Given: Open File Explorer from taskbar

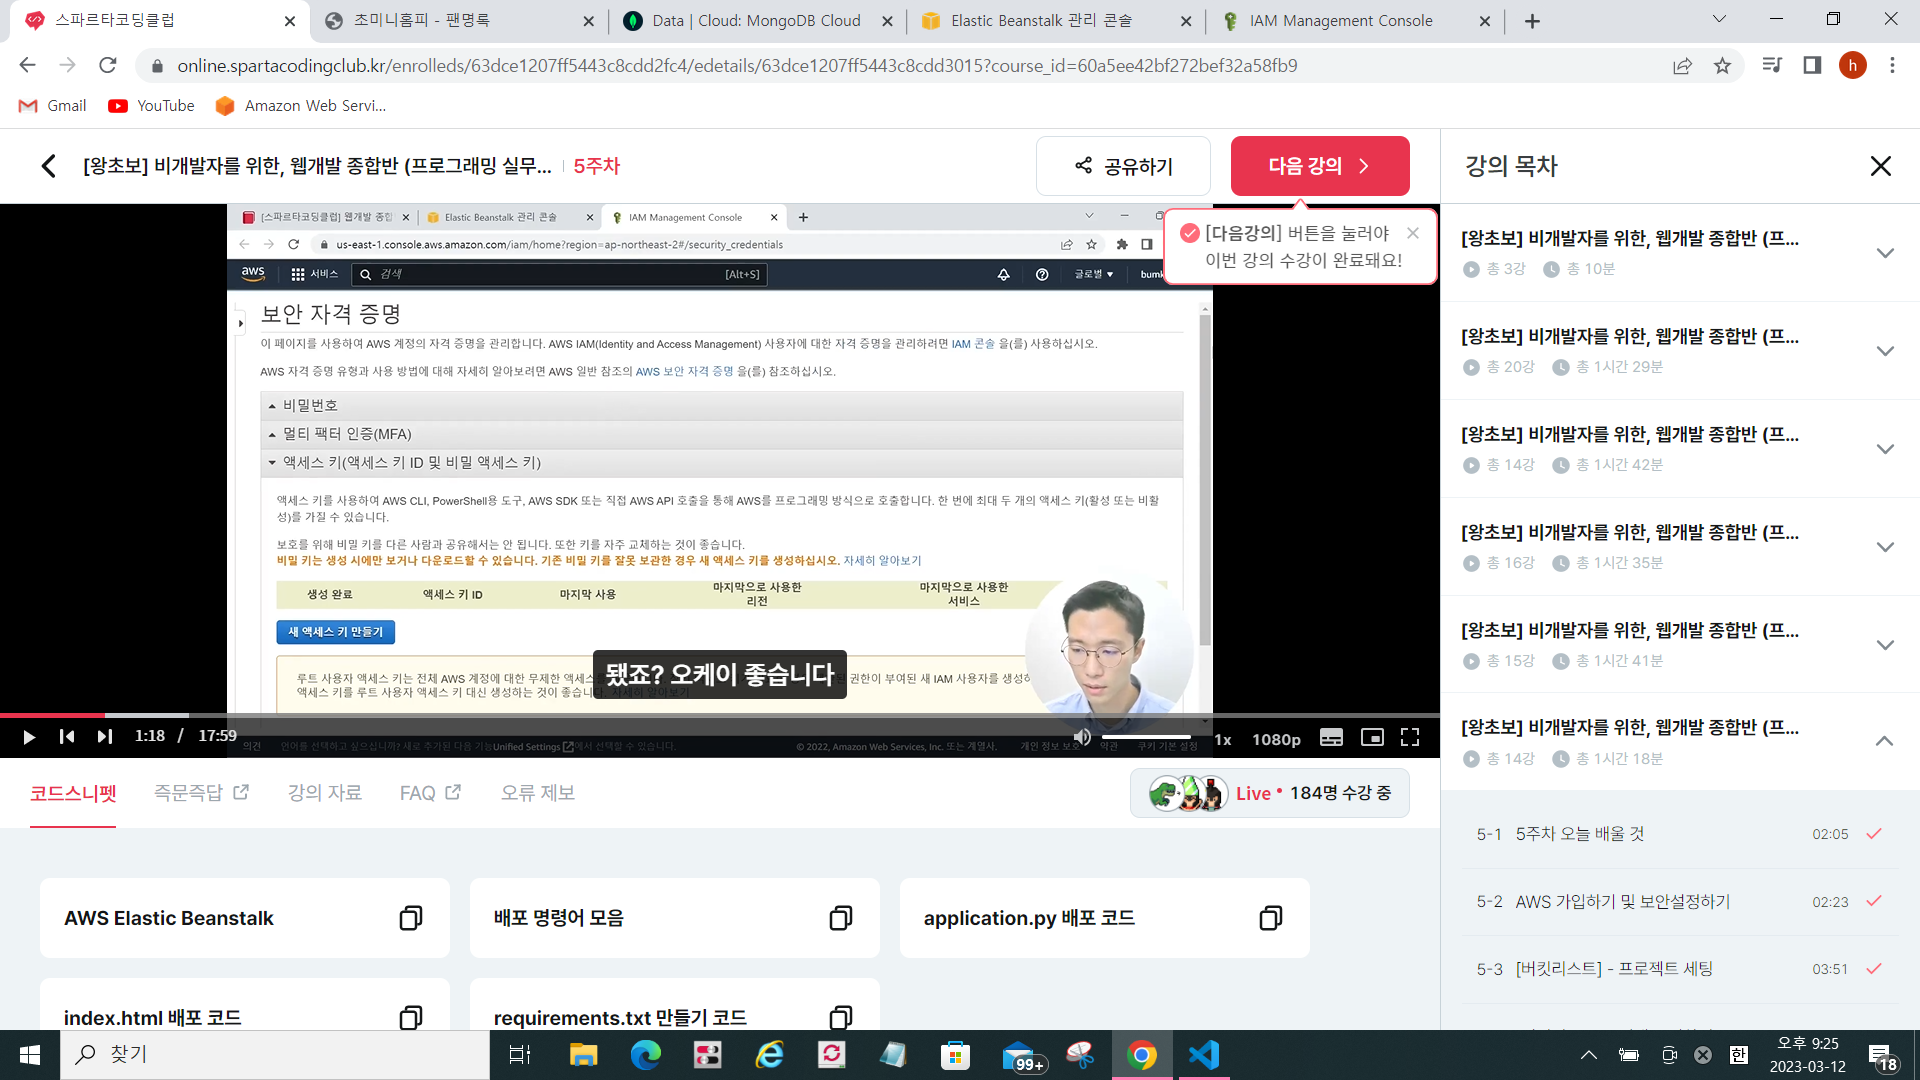Looking at the screenshot, I should pos(583,1055).
